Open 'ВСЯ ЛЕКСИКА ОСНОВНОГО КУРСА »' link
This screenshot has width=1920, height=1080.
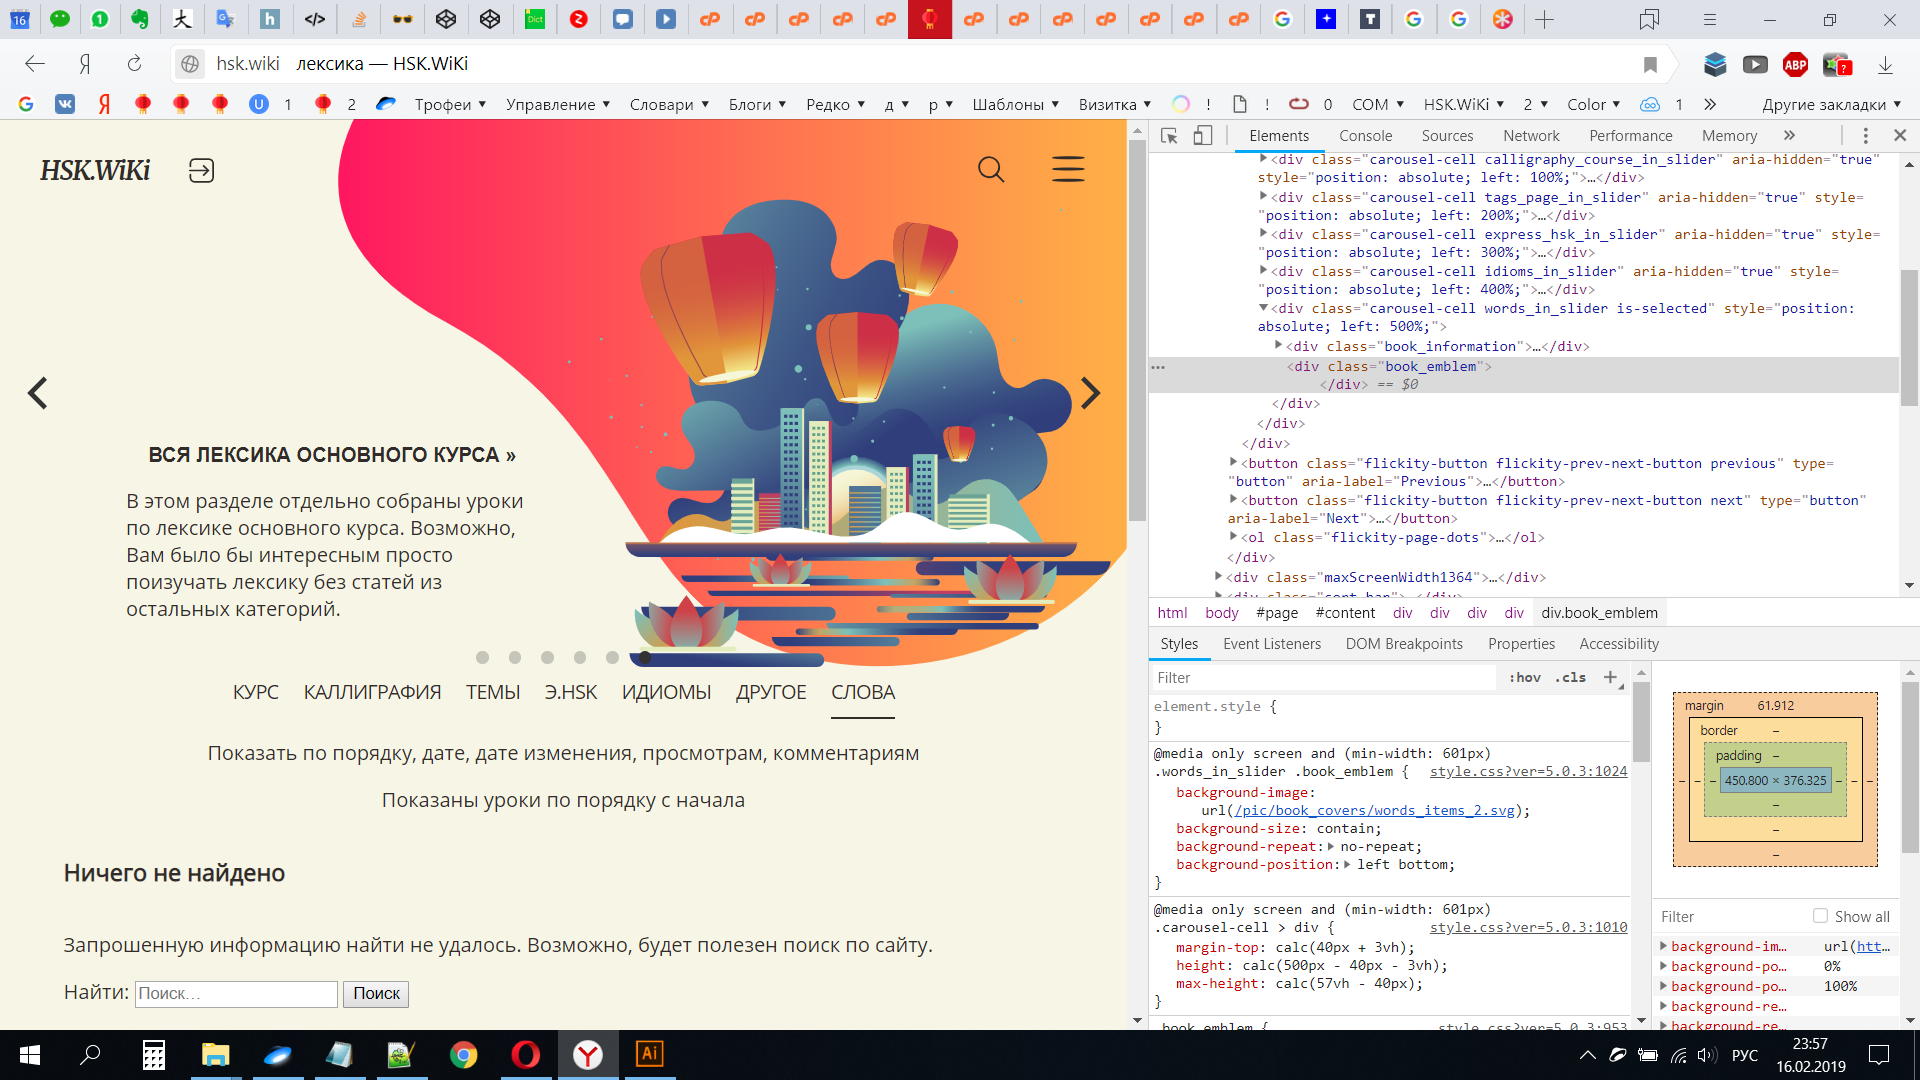pos(332,455)
